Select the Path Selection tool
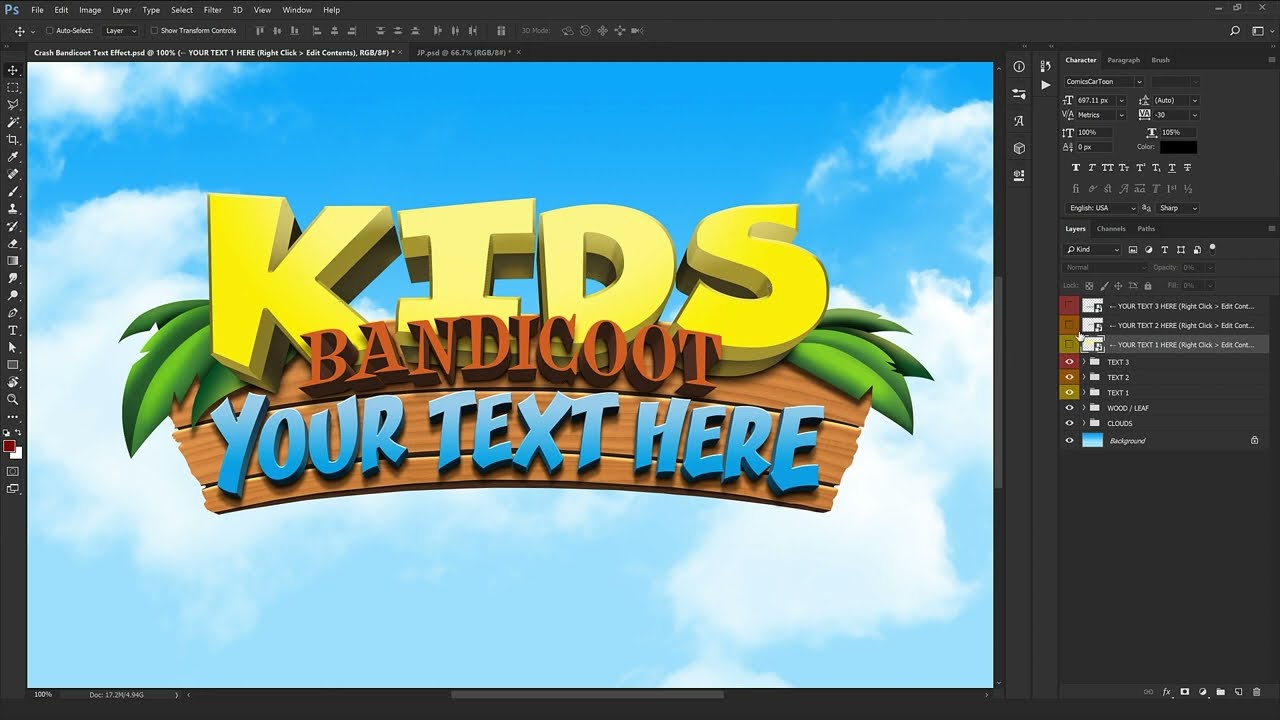The image size is (1280, 720). point(13,347)
